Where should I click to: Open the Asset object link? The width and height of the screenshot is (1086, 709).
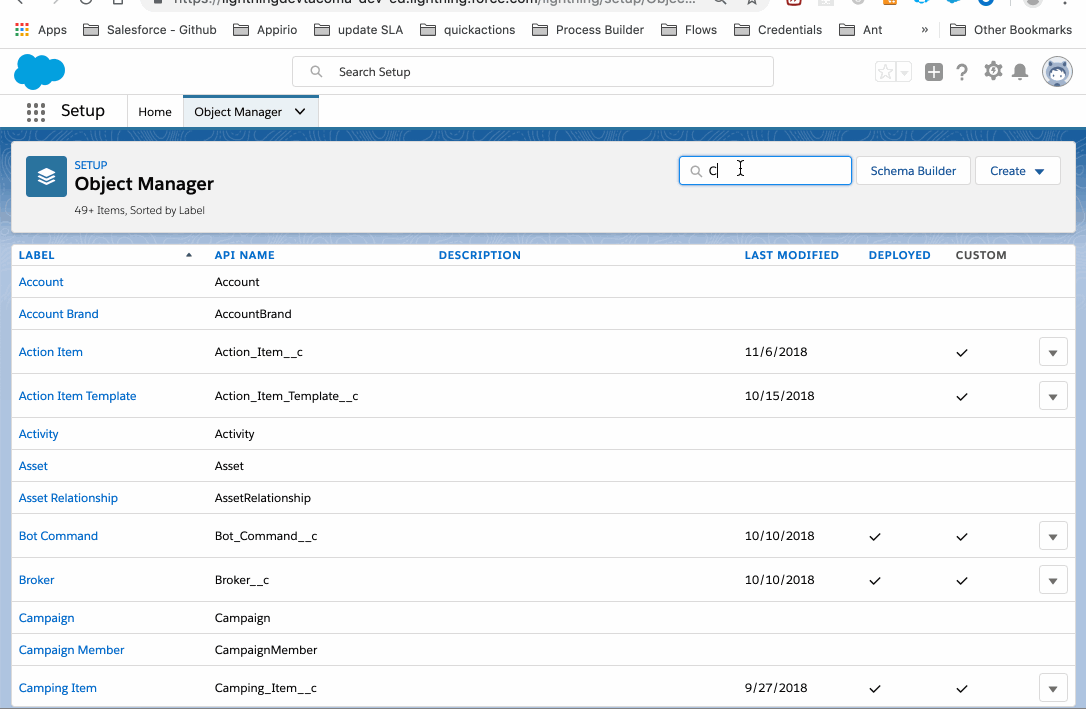tap(33, 466)
